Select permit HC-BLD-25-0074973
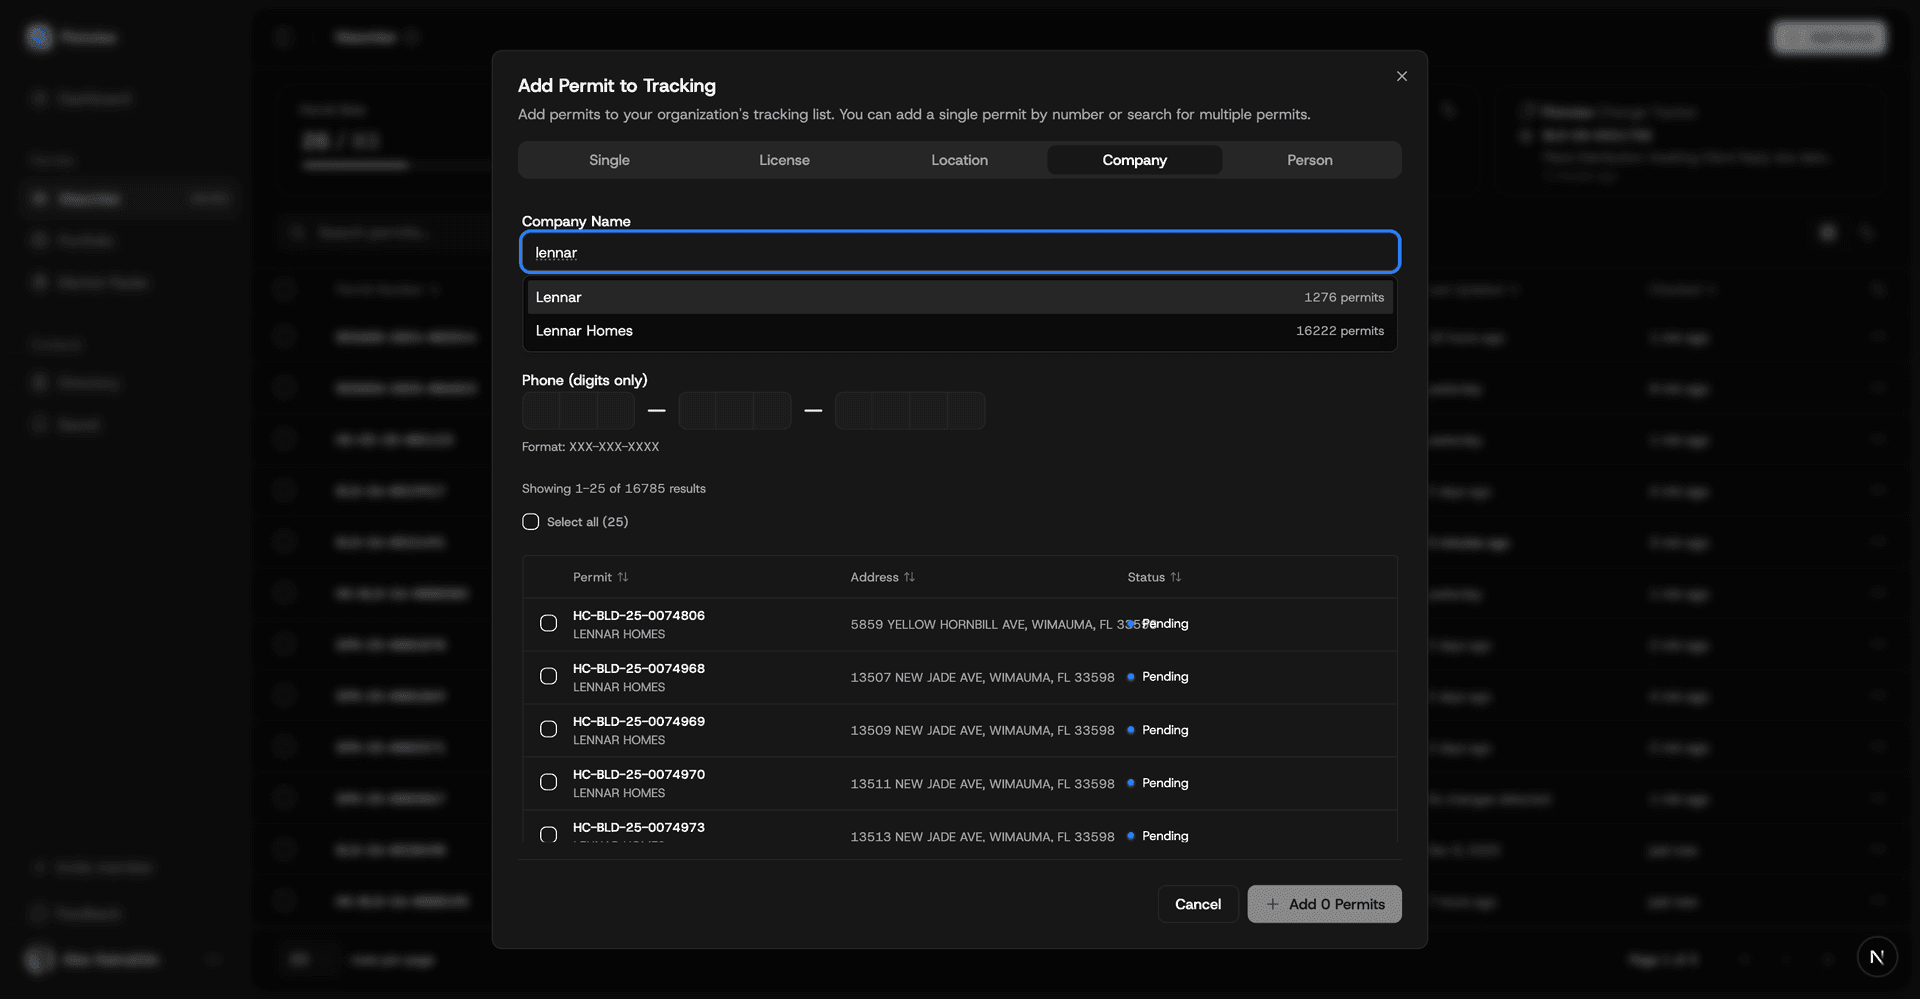The image size is (1920, 999). click(548, 835)
